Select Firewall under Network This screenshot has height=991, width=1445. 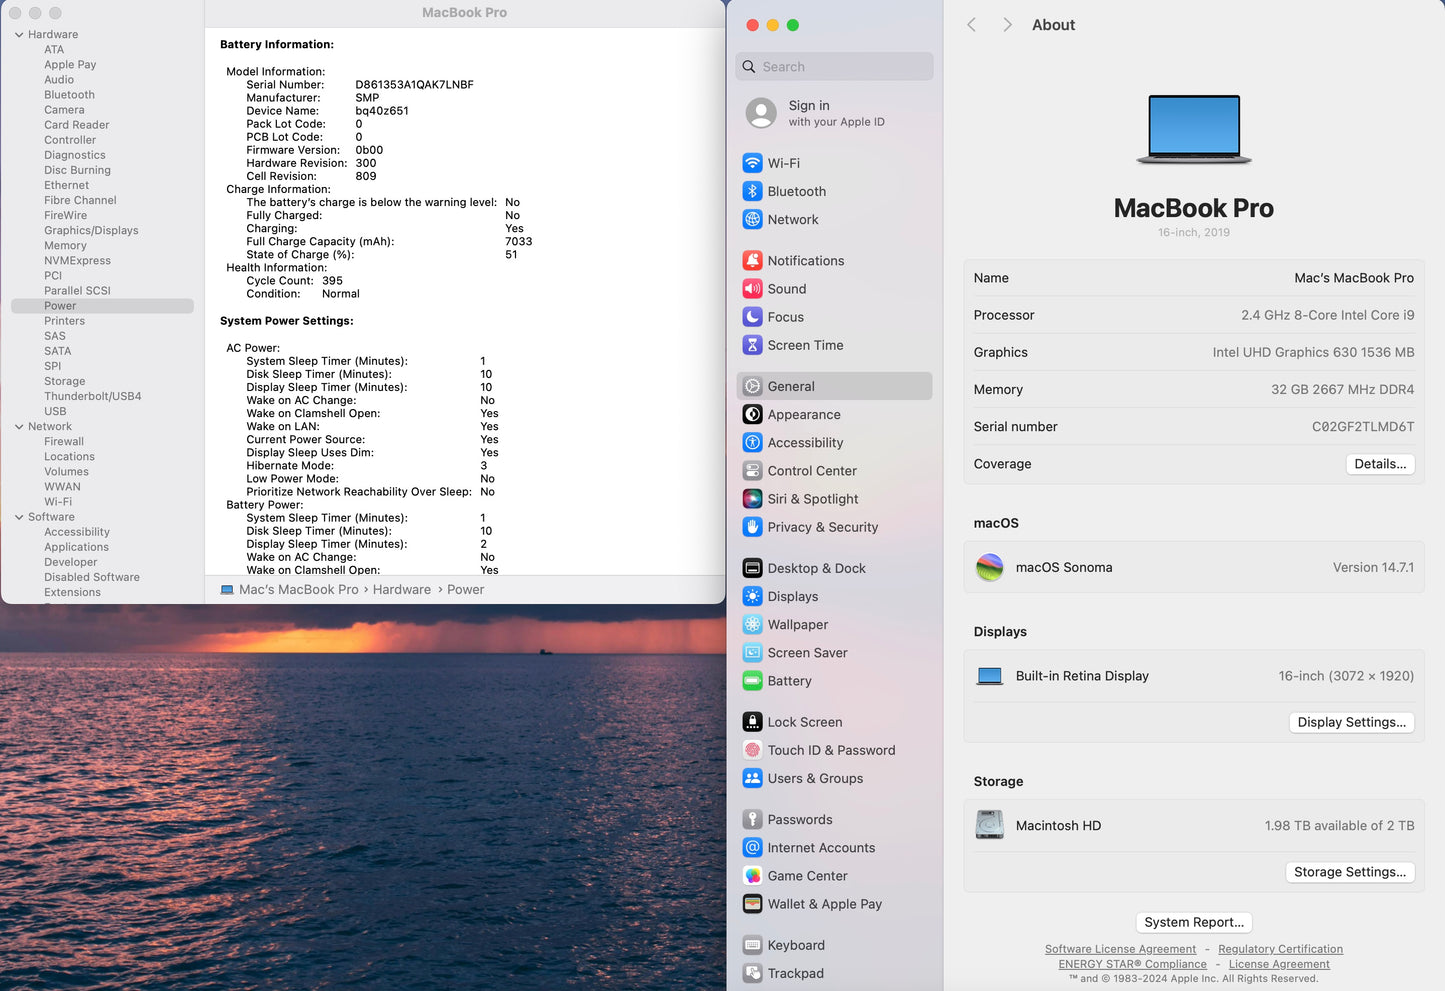point(64,441)
